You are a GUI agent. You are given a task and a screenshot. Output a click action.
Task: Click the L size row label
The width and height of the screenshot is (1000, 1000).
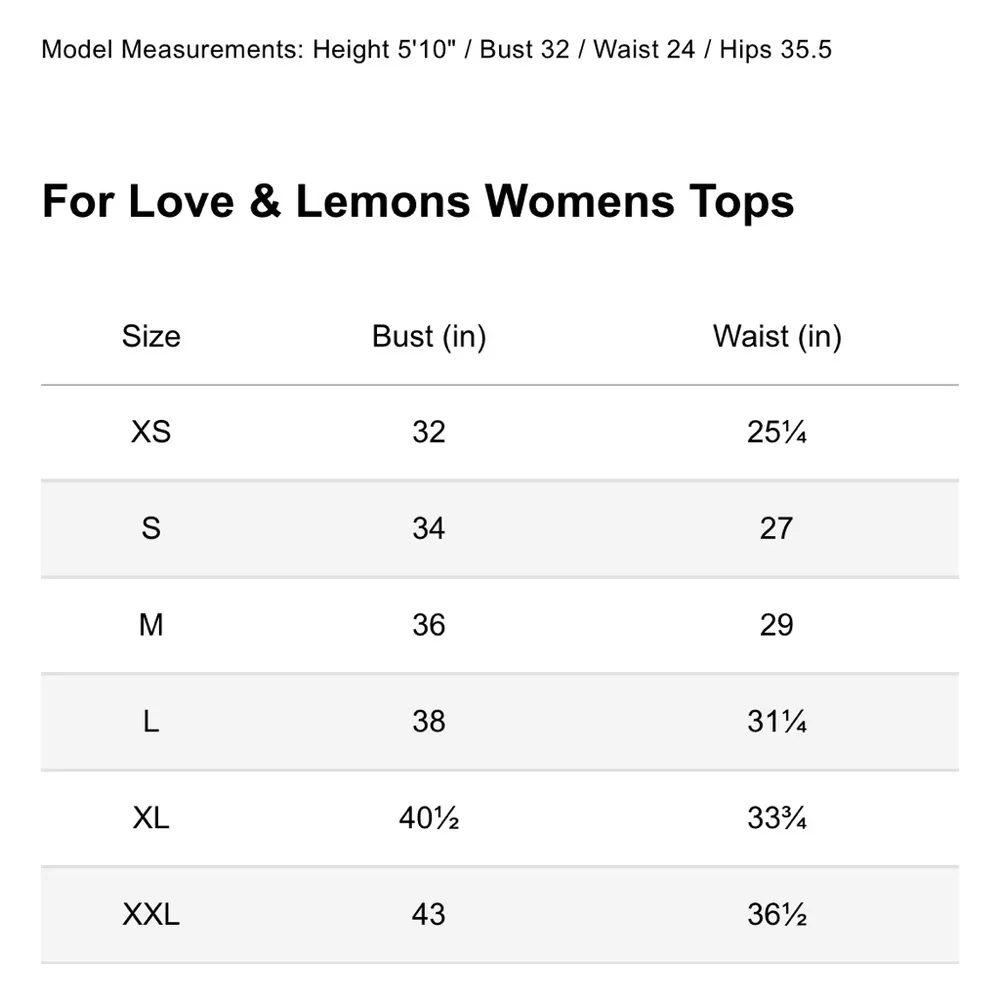pyautogui.click(x=151, y=721)
